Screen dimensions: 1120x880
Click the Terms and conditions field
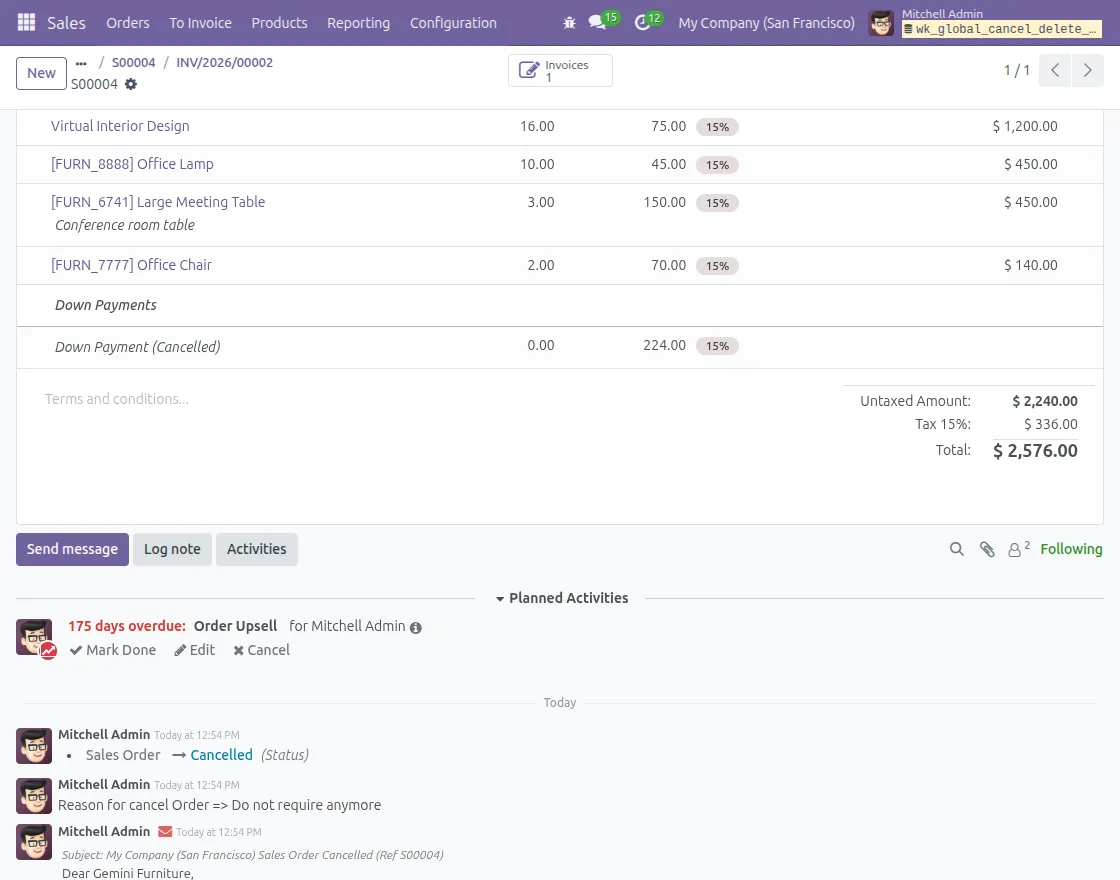point(117,399)
